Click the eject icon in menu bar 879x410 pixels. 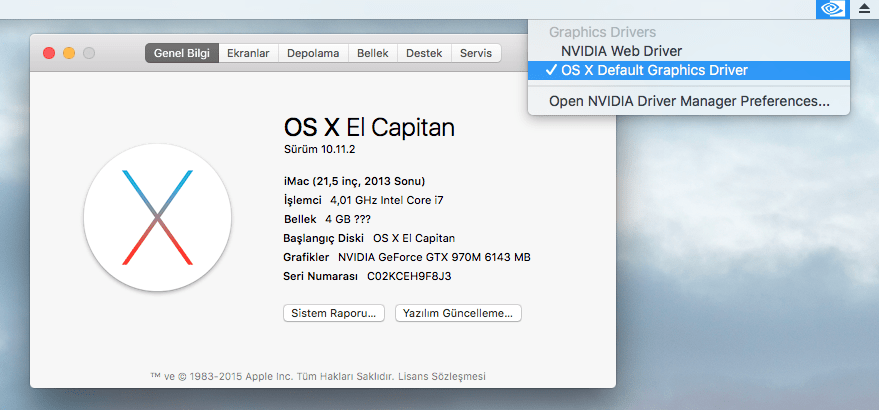coord(864,9)
